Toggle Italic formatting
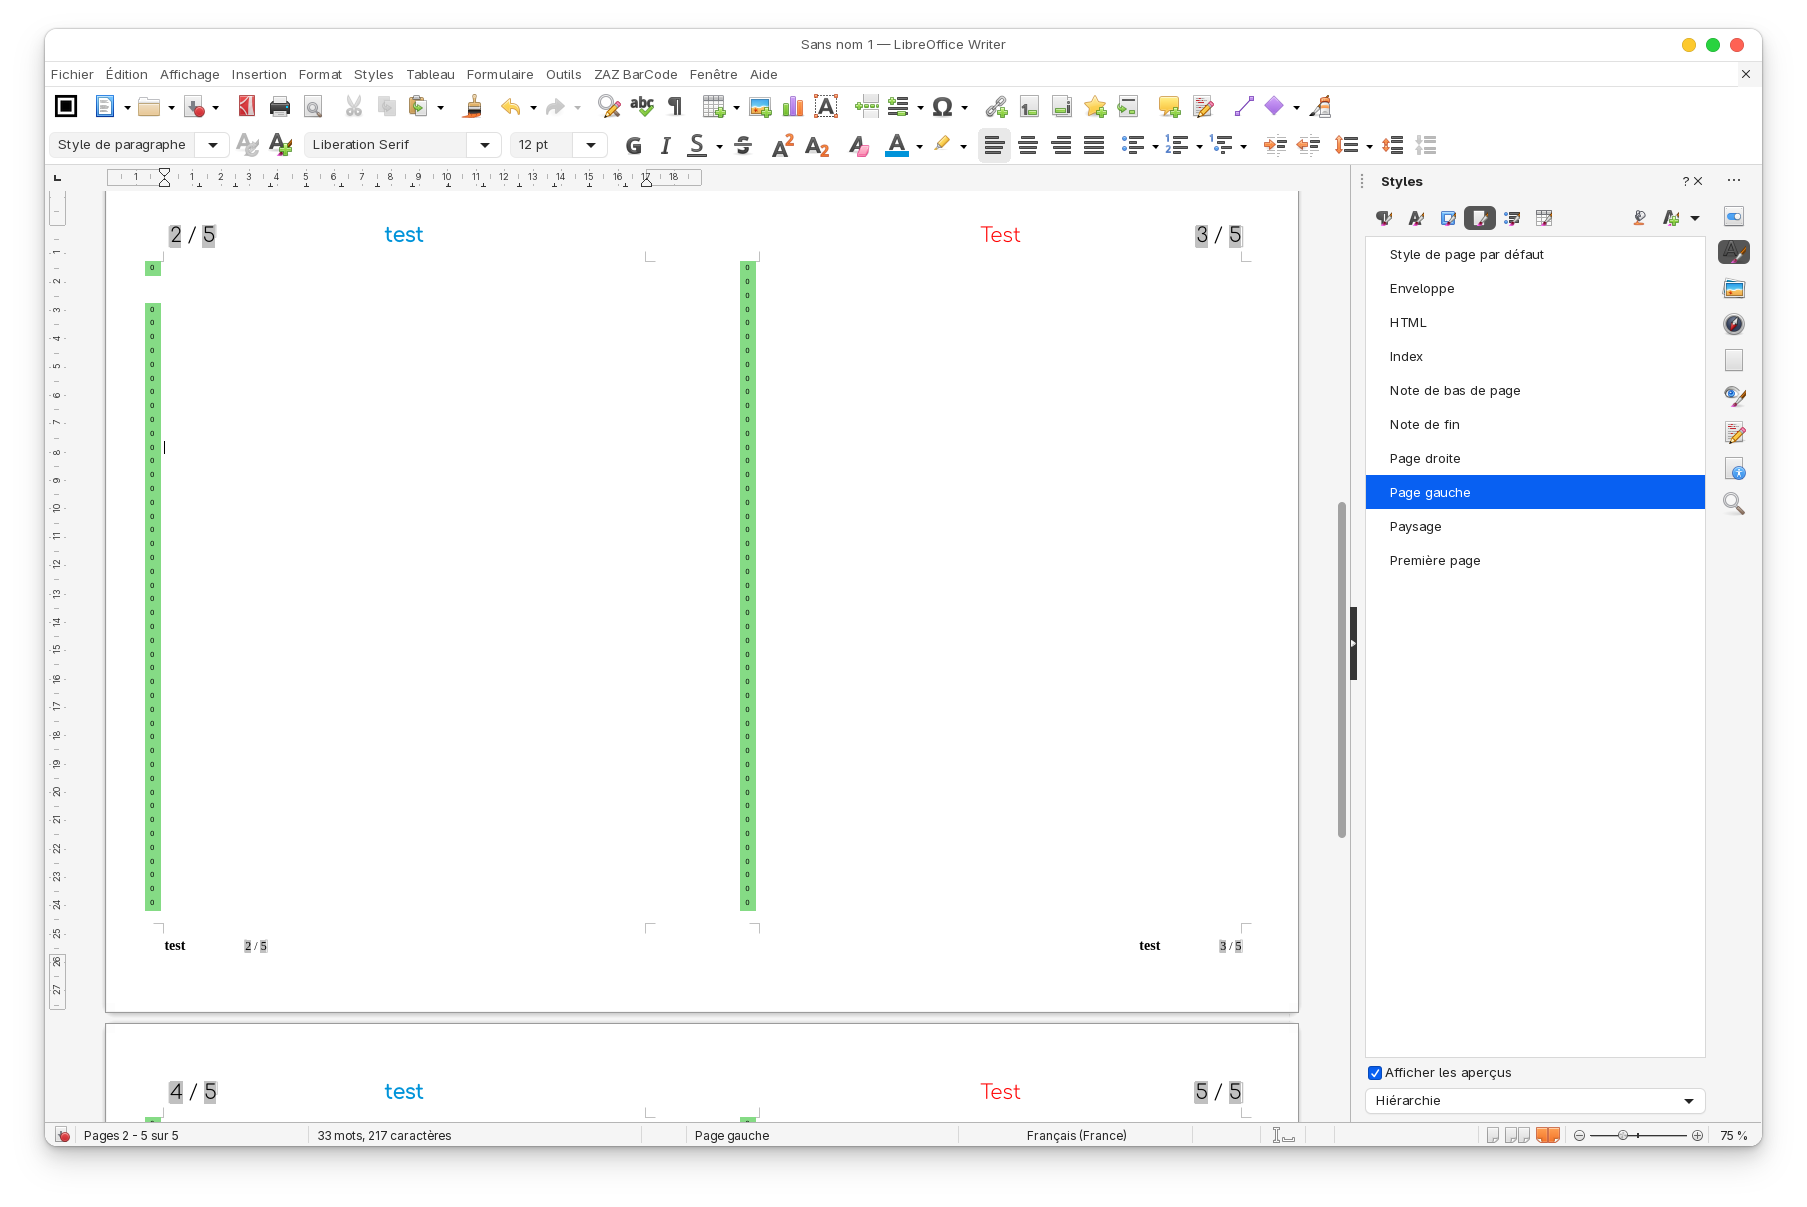 (665, 146)
